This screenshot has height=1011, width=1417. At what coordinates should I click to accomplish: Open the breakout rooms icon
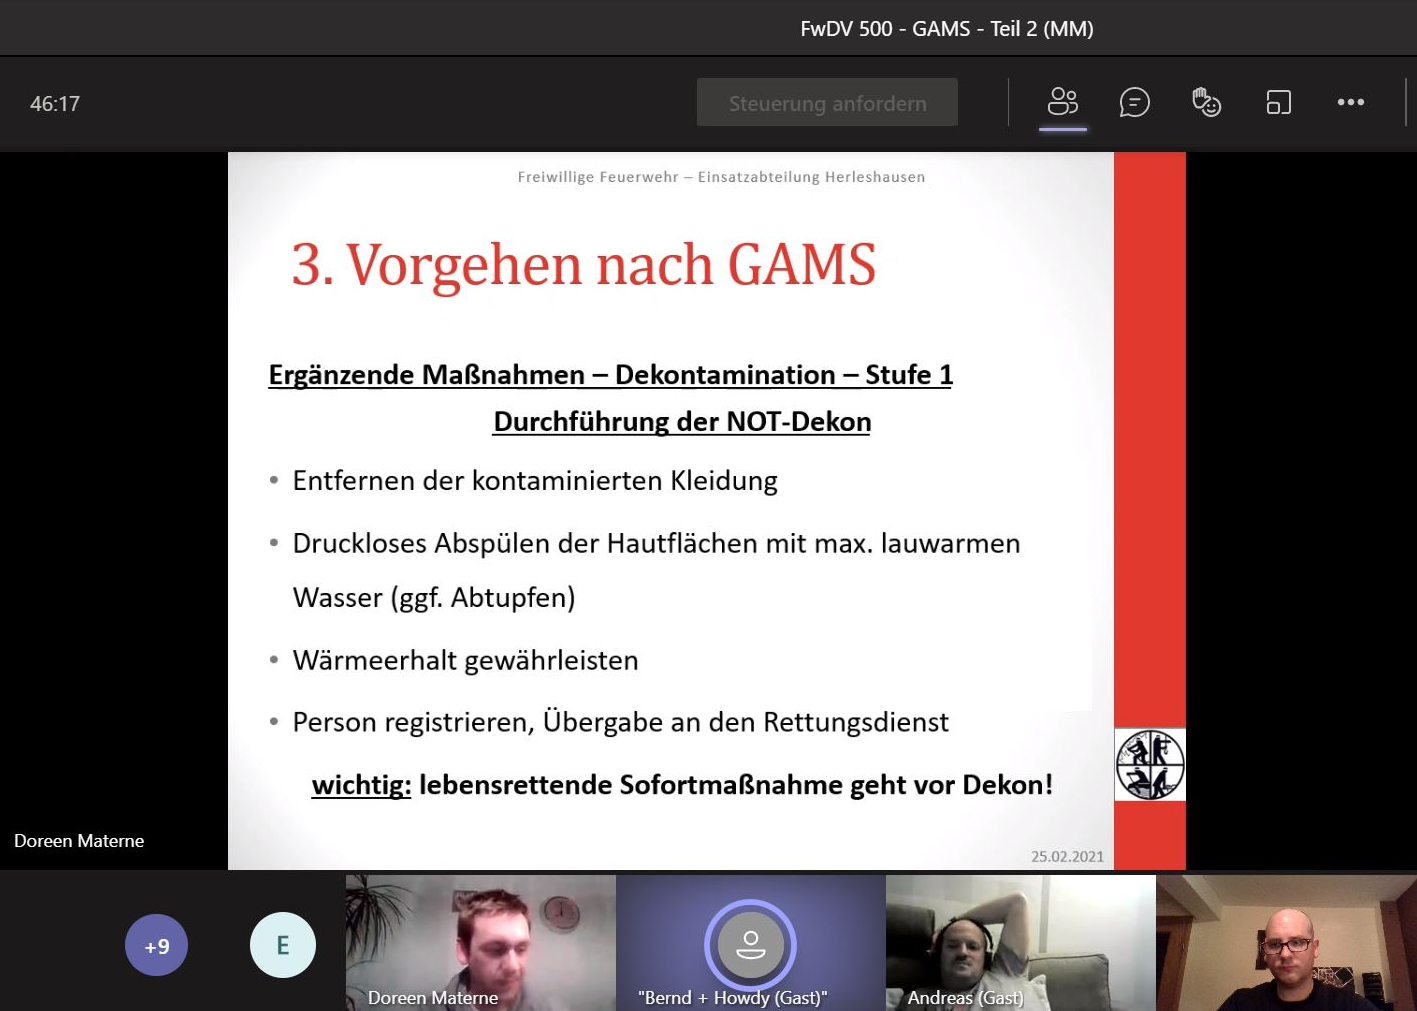pyautogui.click(x=1278, y=102)
